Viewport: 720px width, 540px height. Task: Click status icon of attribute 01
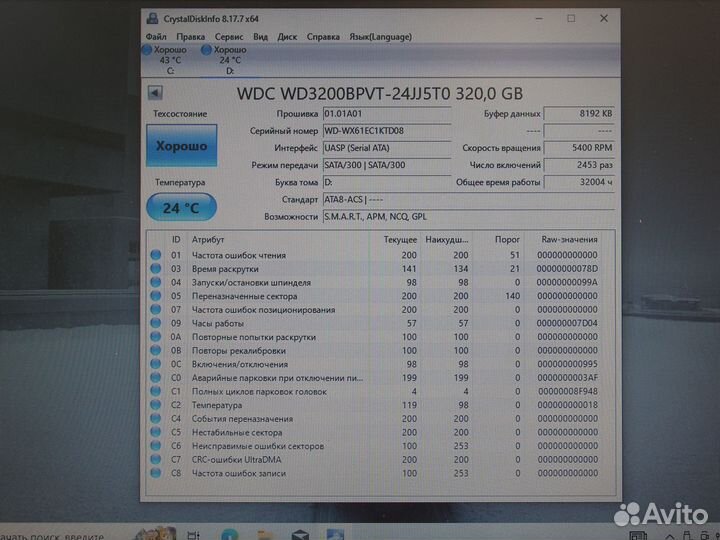point(156,255)
